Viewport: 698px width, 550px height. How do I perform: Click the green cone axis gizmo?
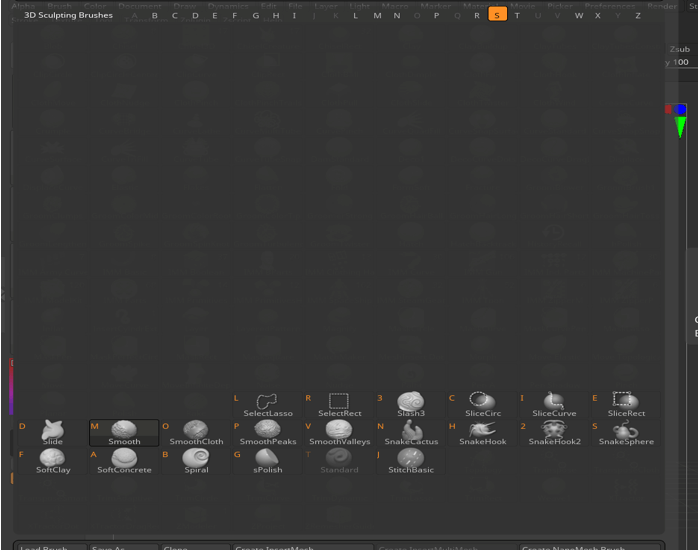[x=680, y=127]
